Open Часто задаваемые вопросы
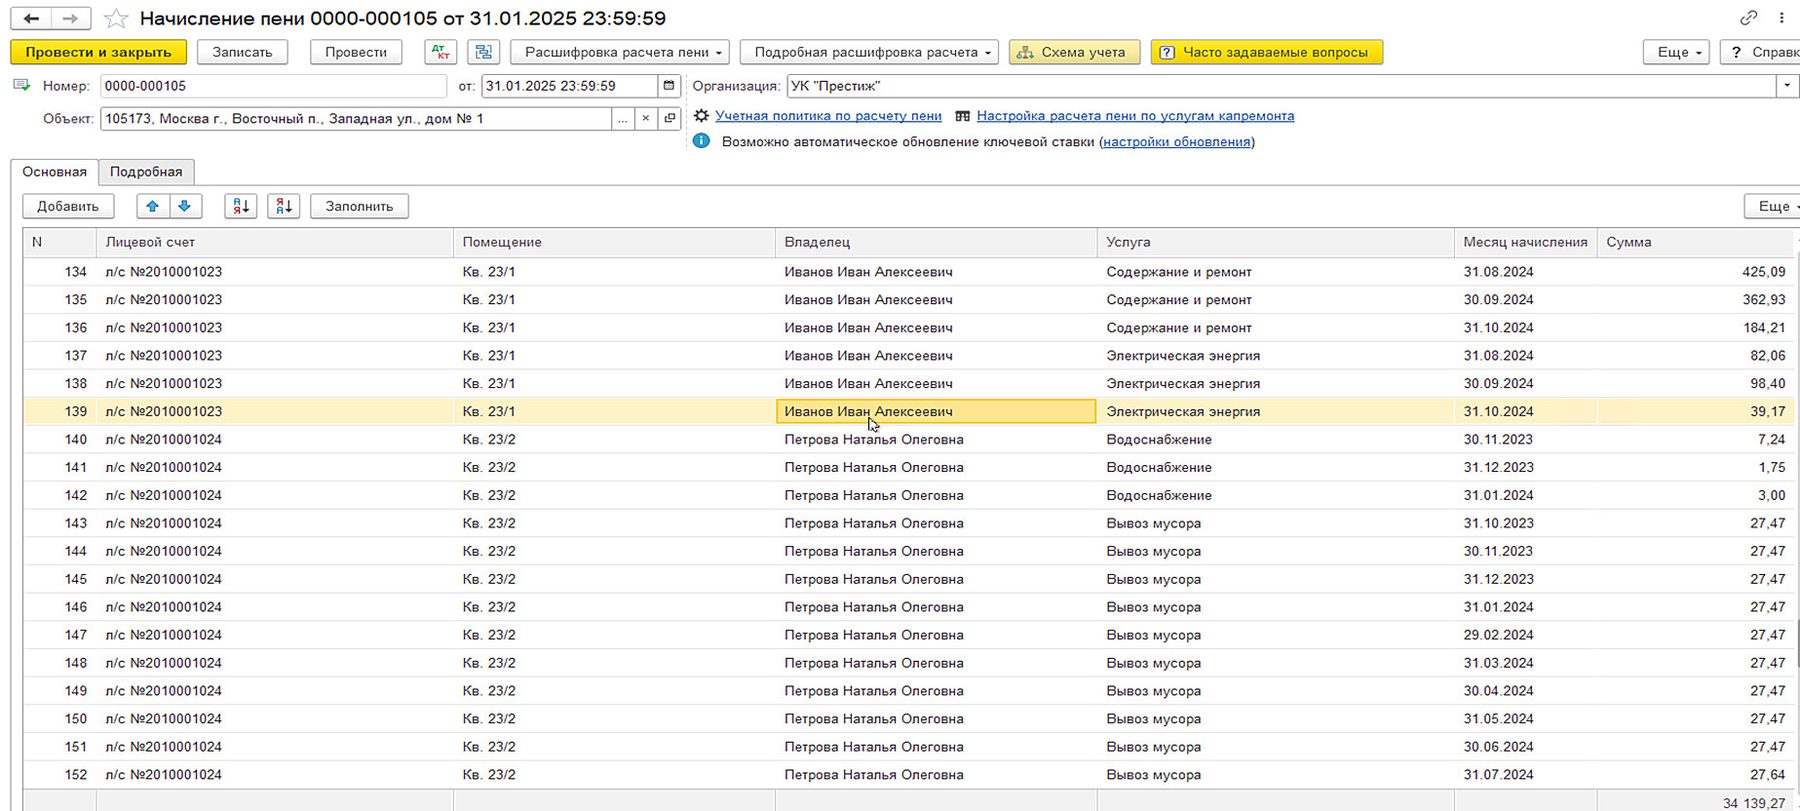Image resolution: width=1800 pixels, height=811 pixels. point(1267,52)
